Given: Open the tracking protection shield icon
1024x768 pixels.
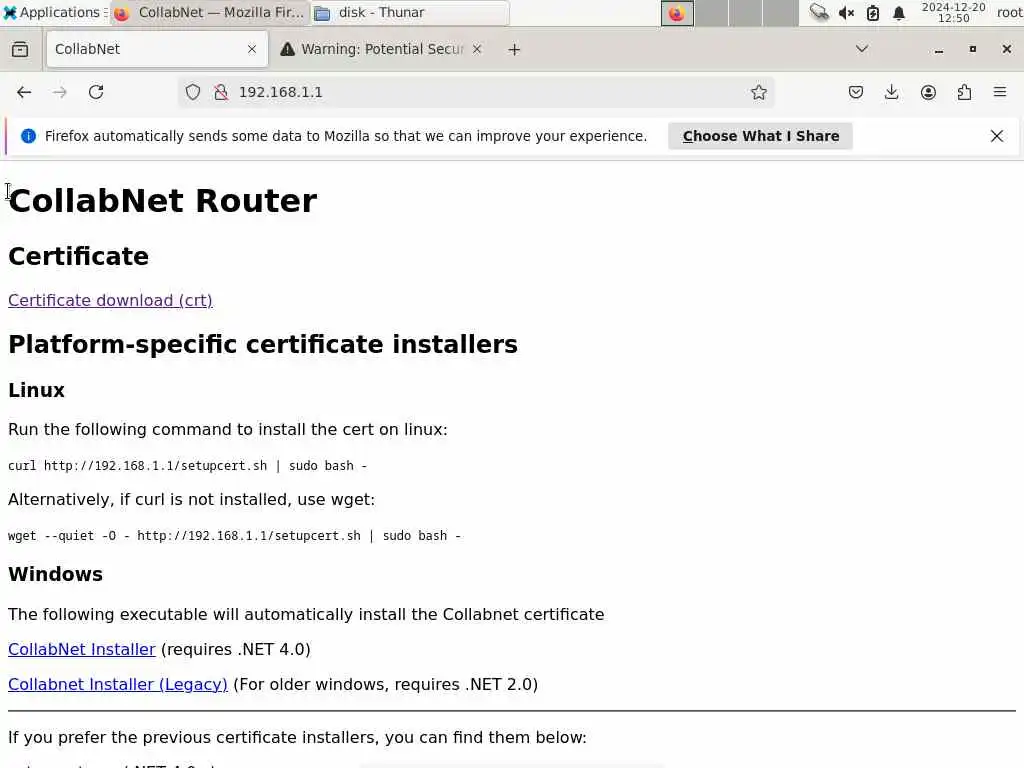Looking at the screenshot, I should pyautogui.click(x=193, y=92).
